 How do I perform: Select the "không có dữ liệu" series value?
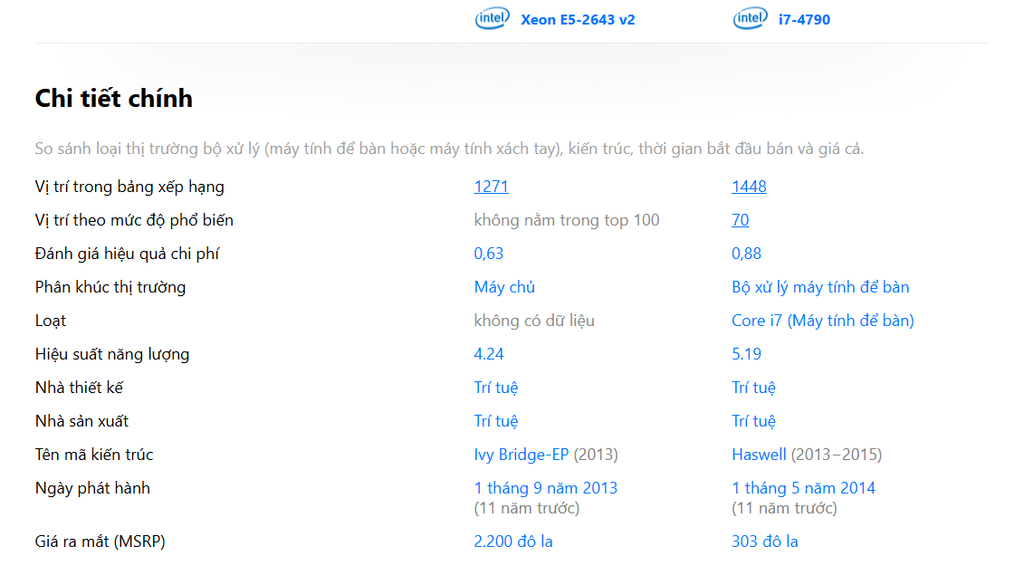534,321
